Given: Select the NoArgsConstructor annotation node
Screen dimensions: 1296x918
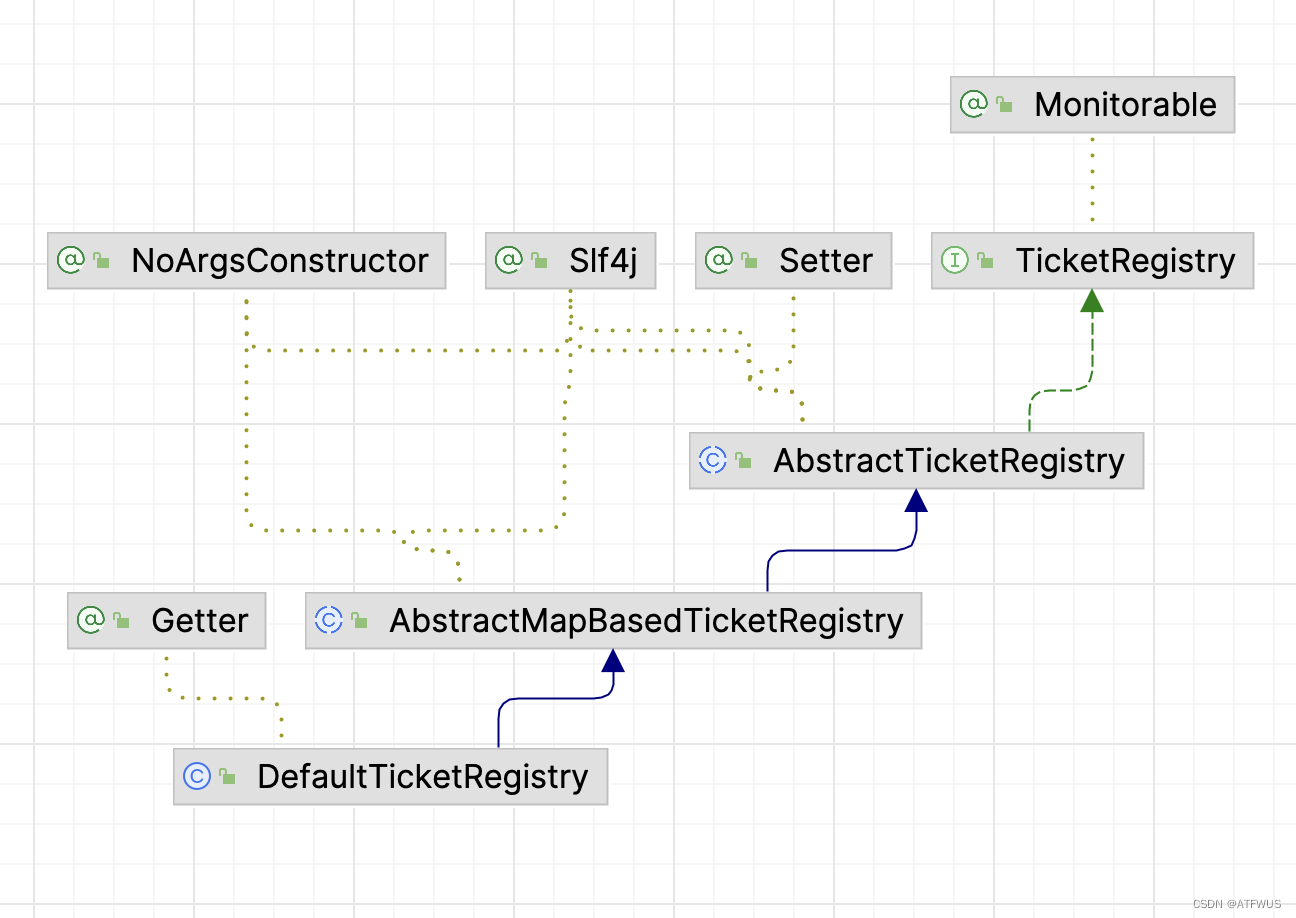Looking at the screenshot, I should click(246, 261).
